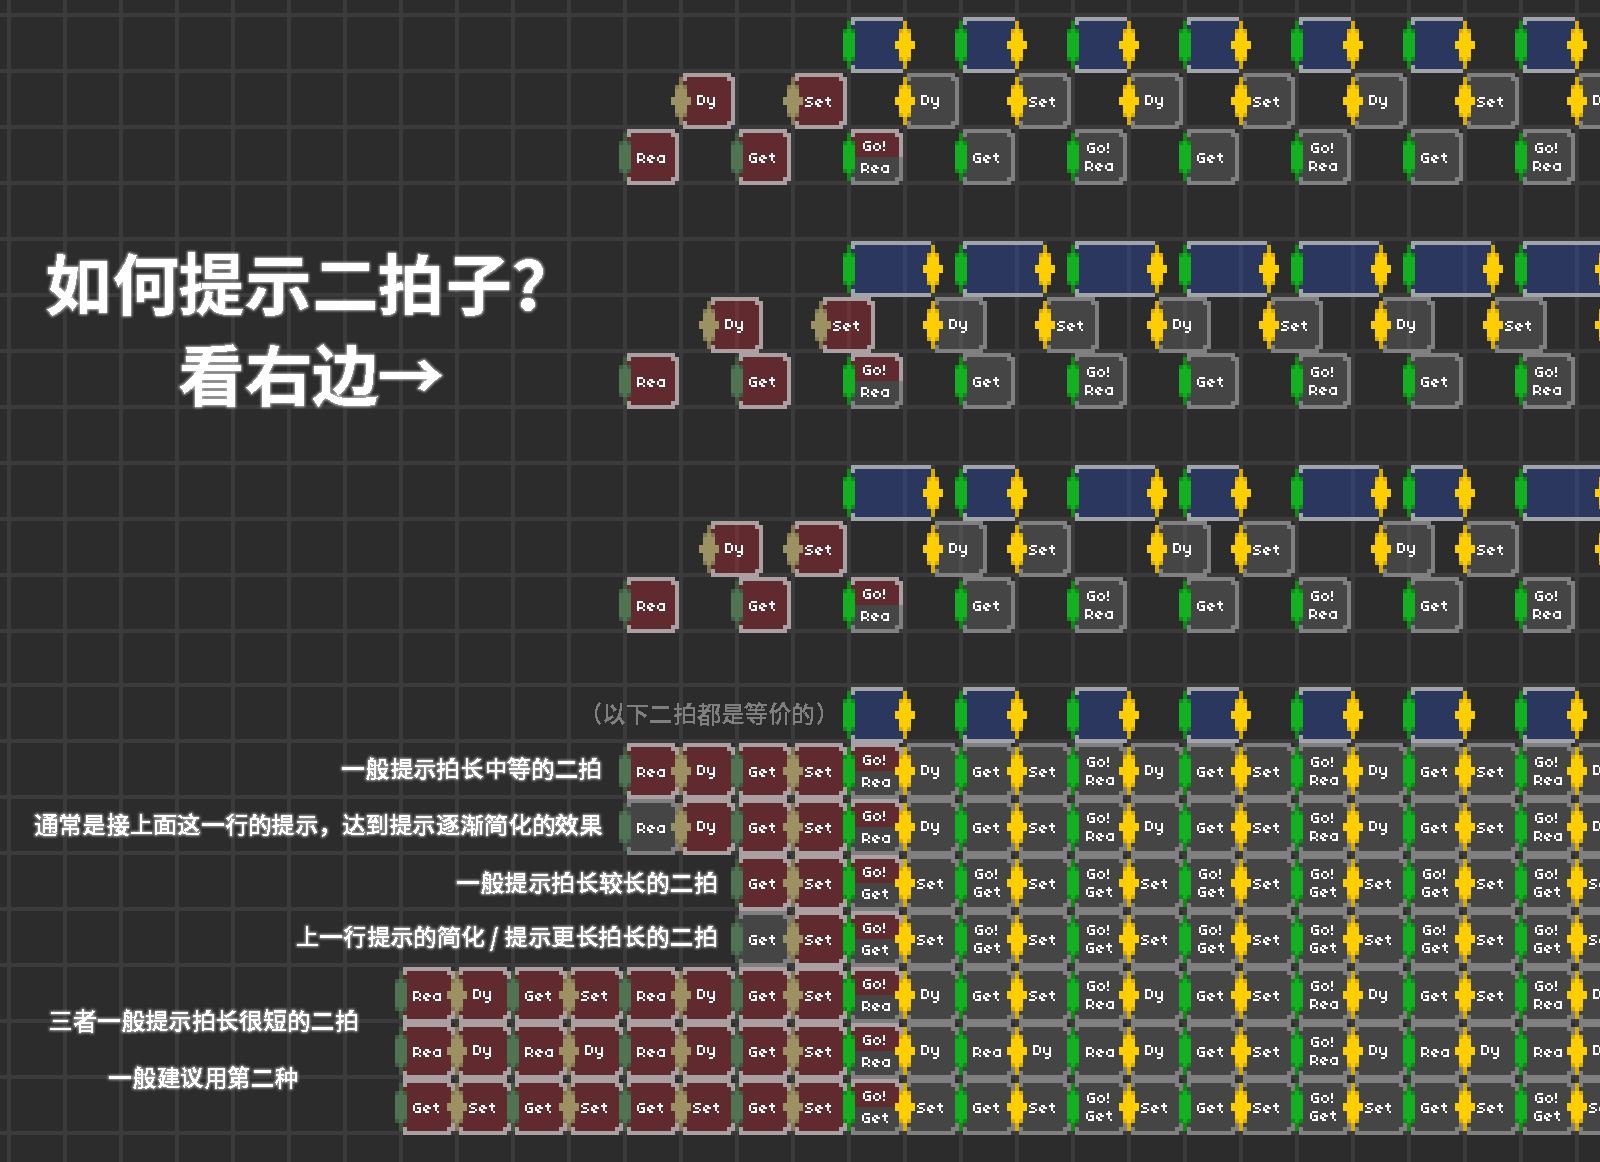Click the red Rea block after the 一般提示拍长中等的二拍 label
This screenshot has width=1600, height=1162.
pos(651,772)
